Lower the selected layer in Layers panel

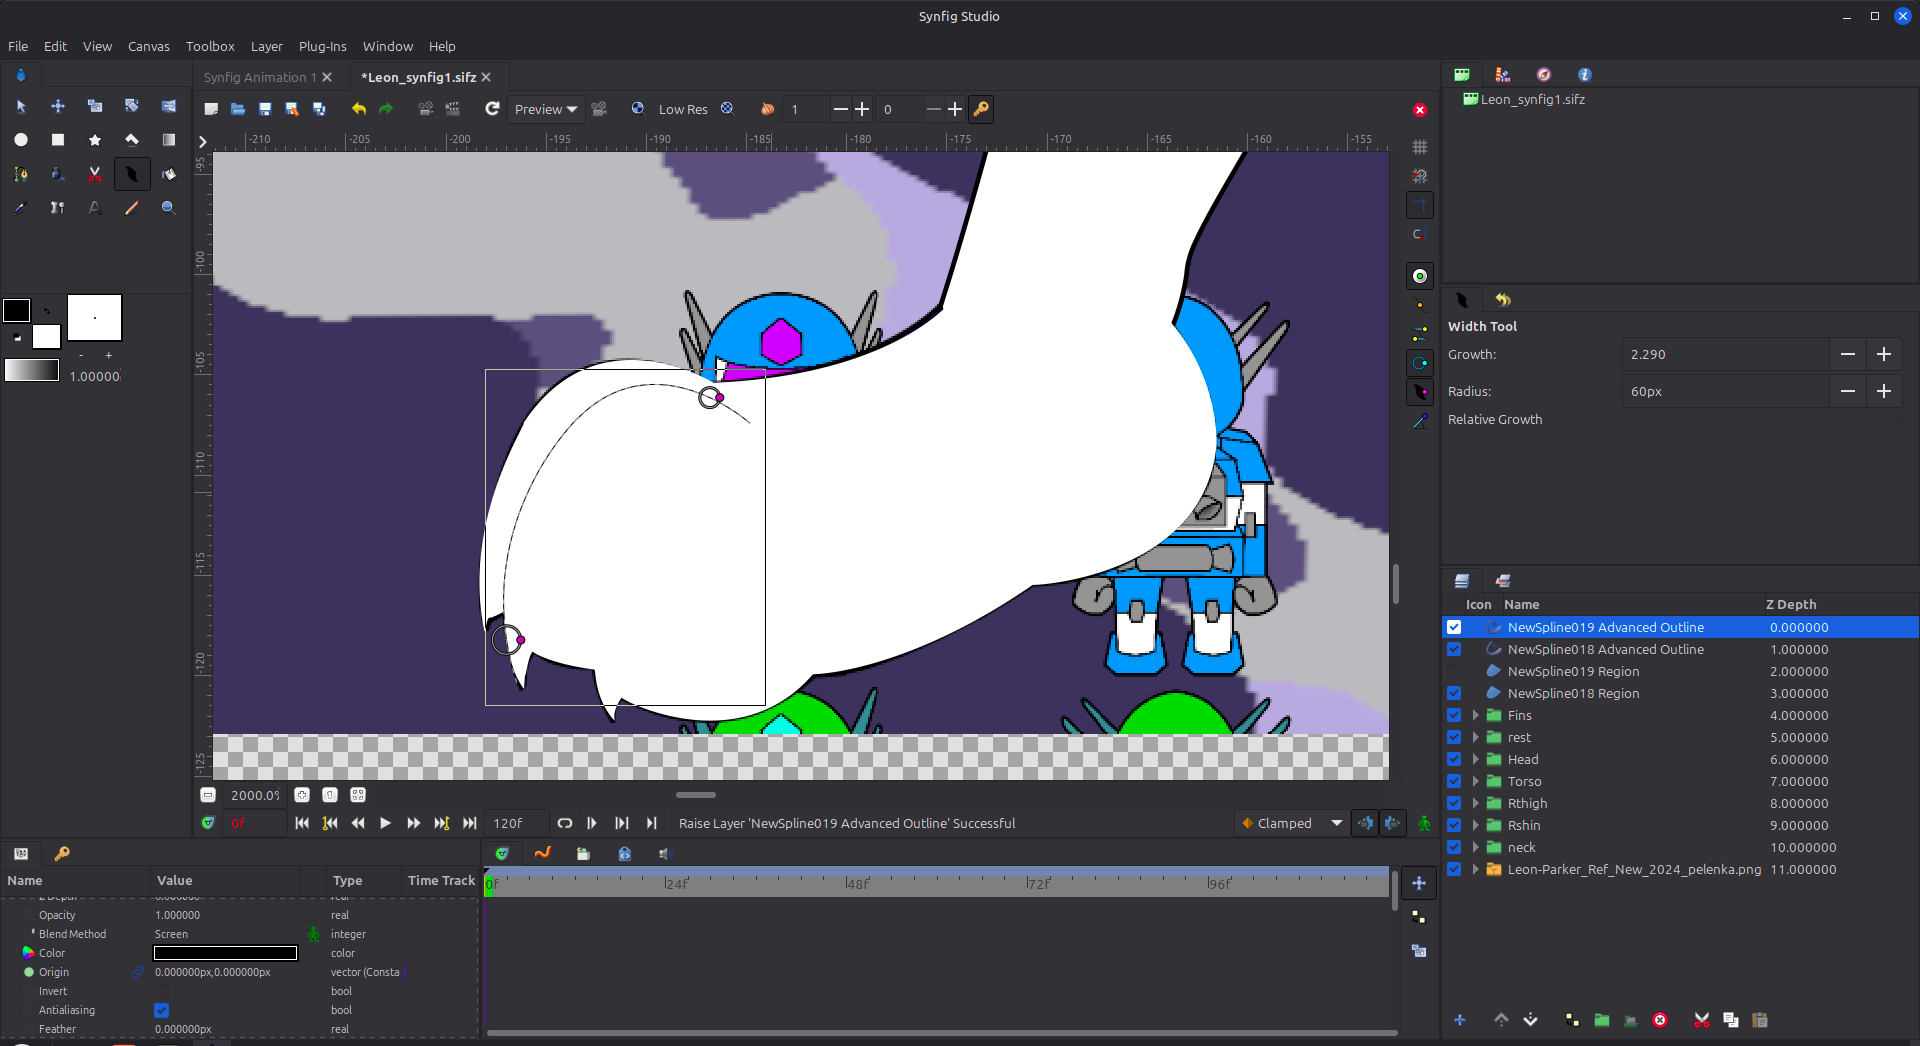[1530, 1020]
